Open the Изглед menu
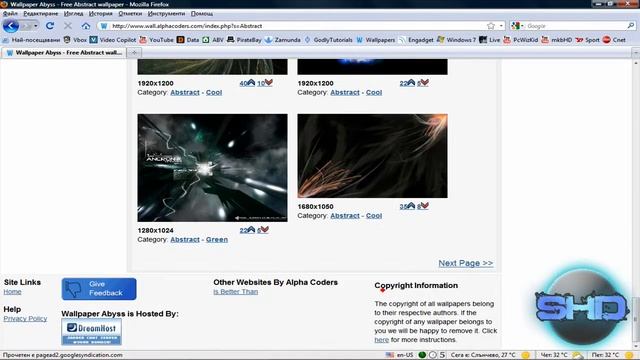 click(73, 13)
